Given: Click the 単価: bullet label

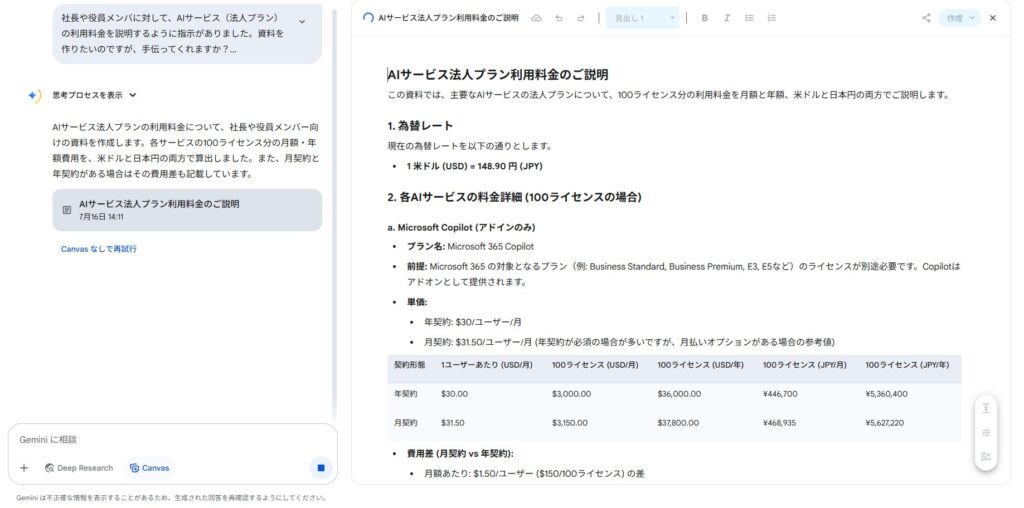Looking at the screenshot, I should (x=417, y=302).
